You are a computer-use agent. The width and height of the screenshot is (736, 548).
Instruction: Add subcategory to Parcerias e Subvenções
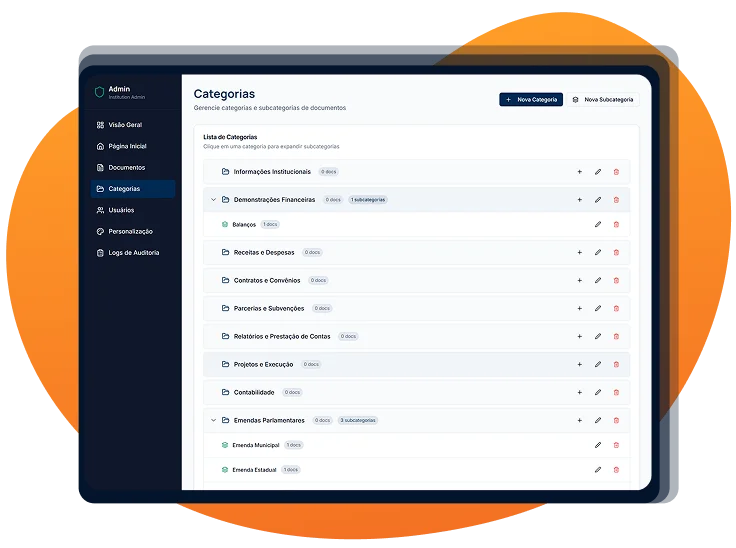click(x=579, y=309)
